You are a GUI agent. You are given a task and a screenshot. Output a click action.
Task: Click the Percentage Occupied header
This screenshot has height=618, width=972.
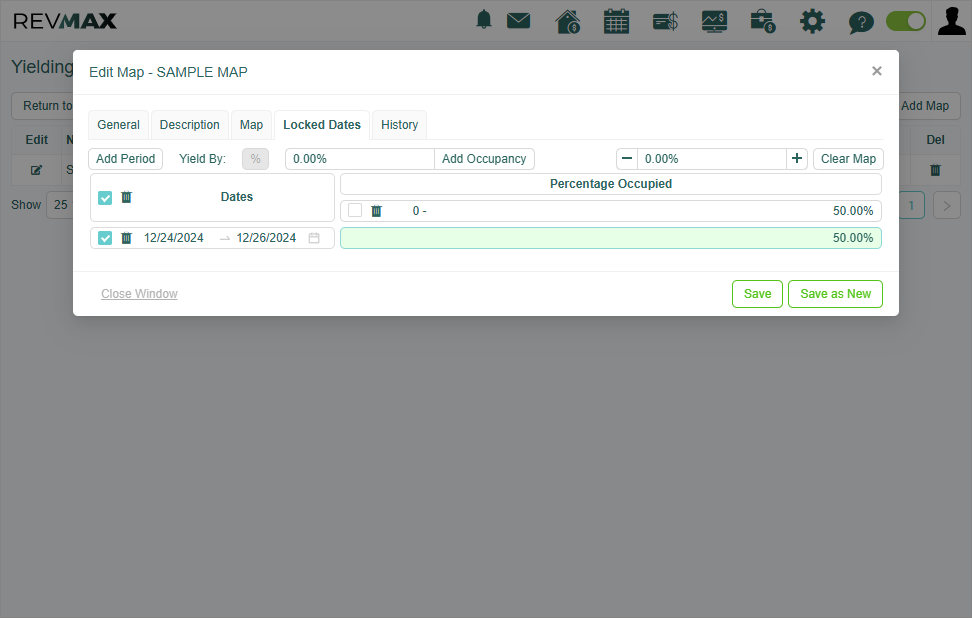[x=611, y=184]
